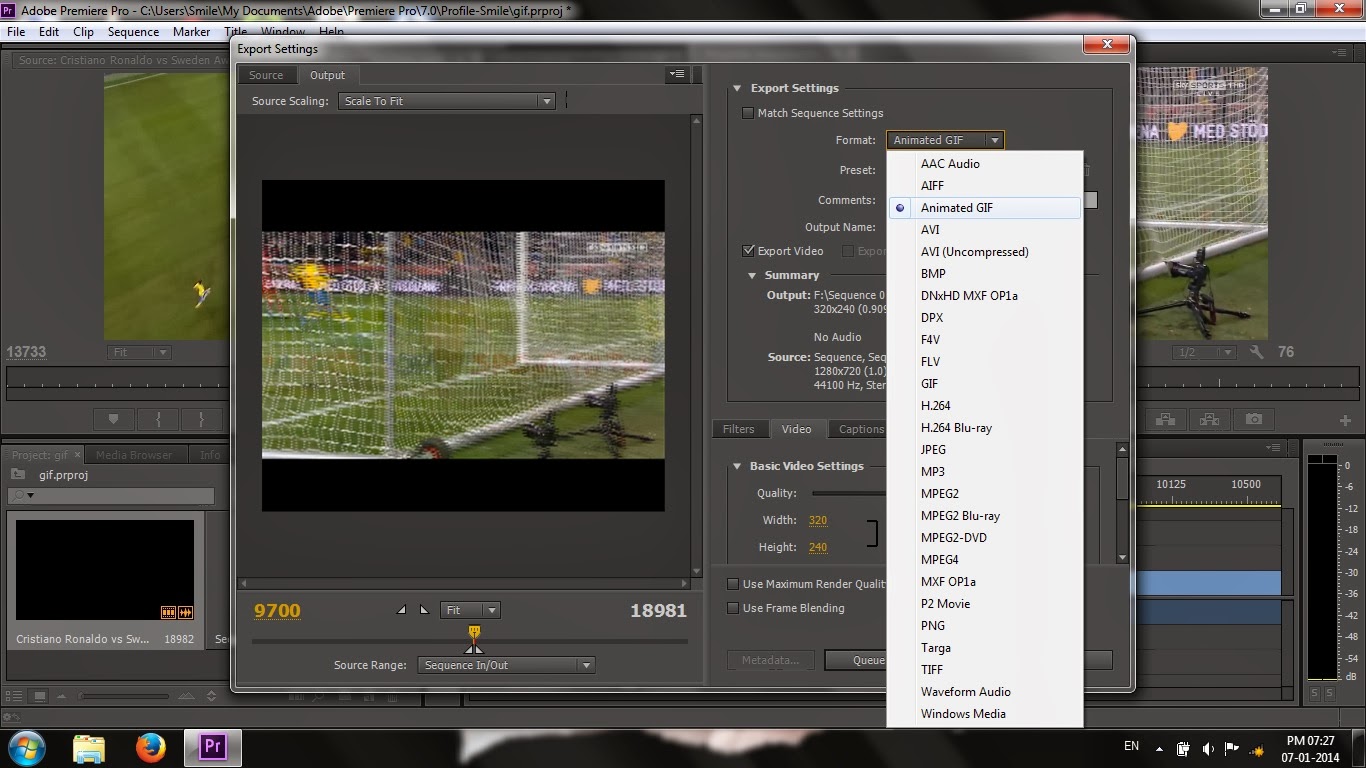
Task: Open the timeline panel menu icon
Action: click(x=1274, y=448)
